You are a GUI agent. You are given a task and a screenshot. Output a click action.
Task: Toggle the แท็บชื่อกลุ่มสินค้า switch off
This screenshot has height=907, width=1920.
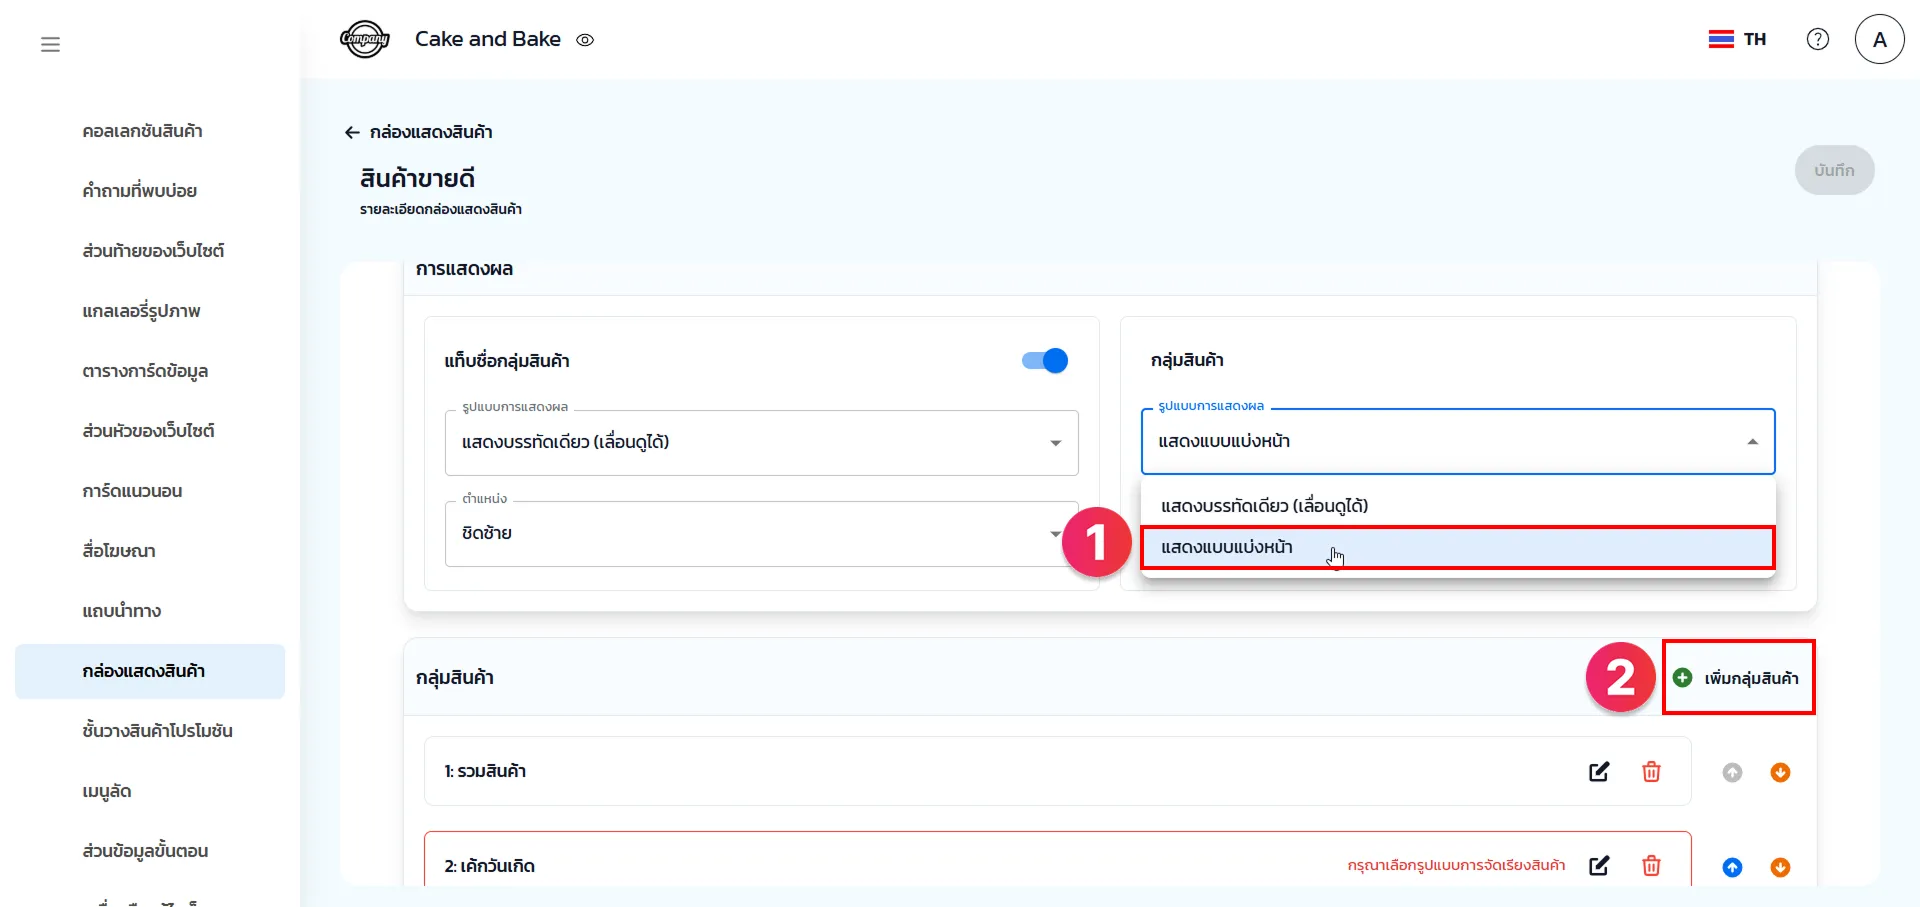(x=1045, y=361)
